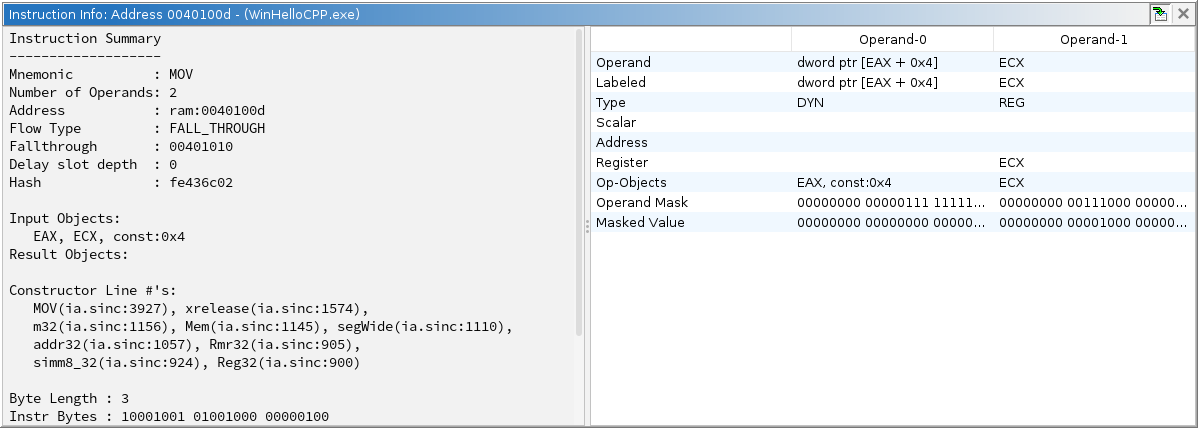Click the DYN type cell
The height and width of the screenshot is (428, 1198).
(x=811, y=102)
